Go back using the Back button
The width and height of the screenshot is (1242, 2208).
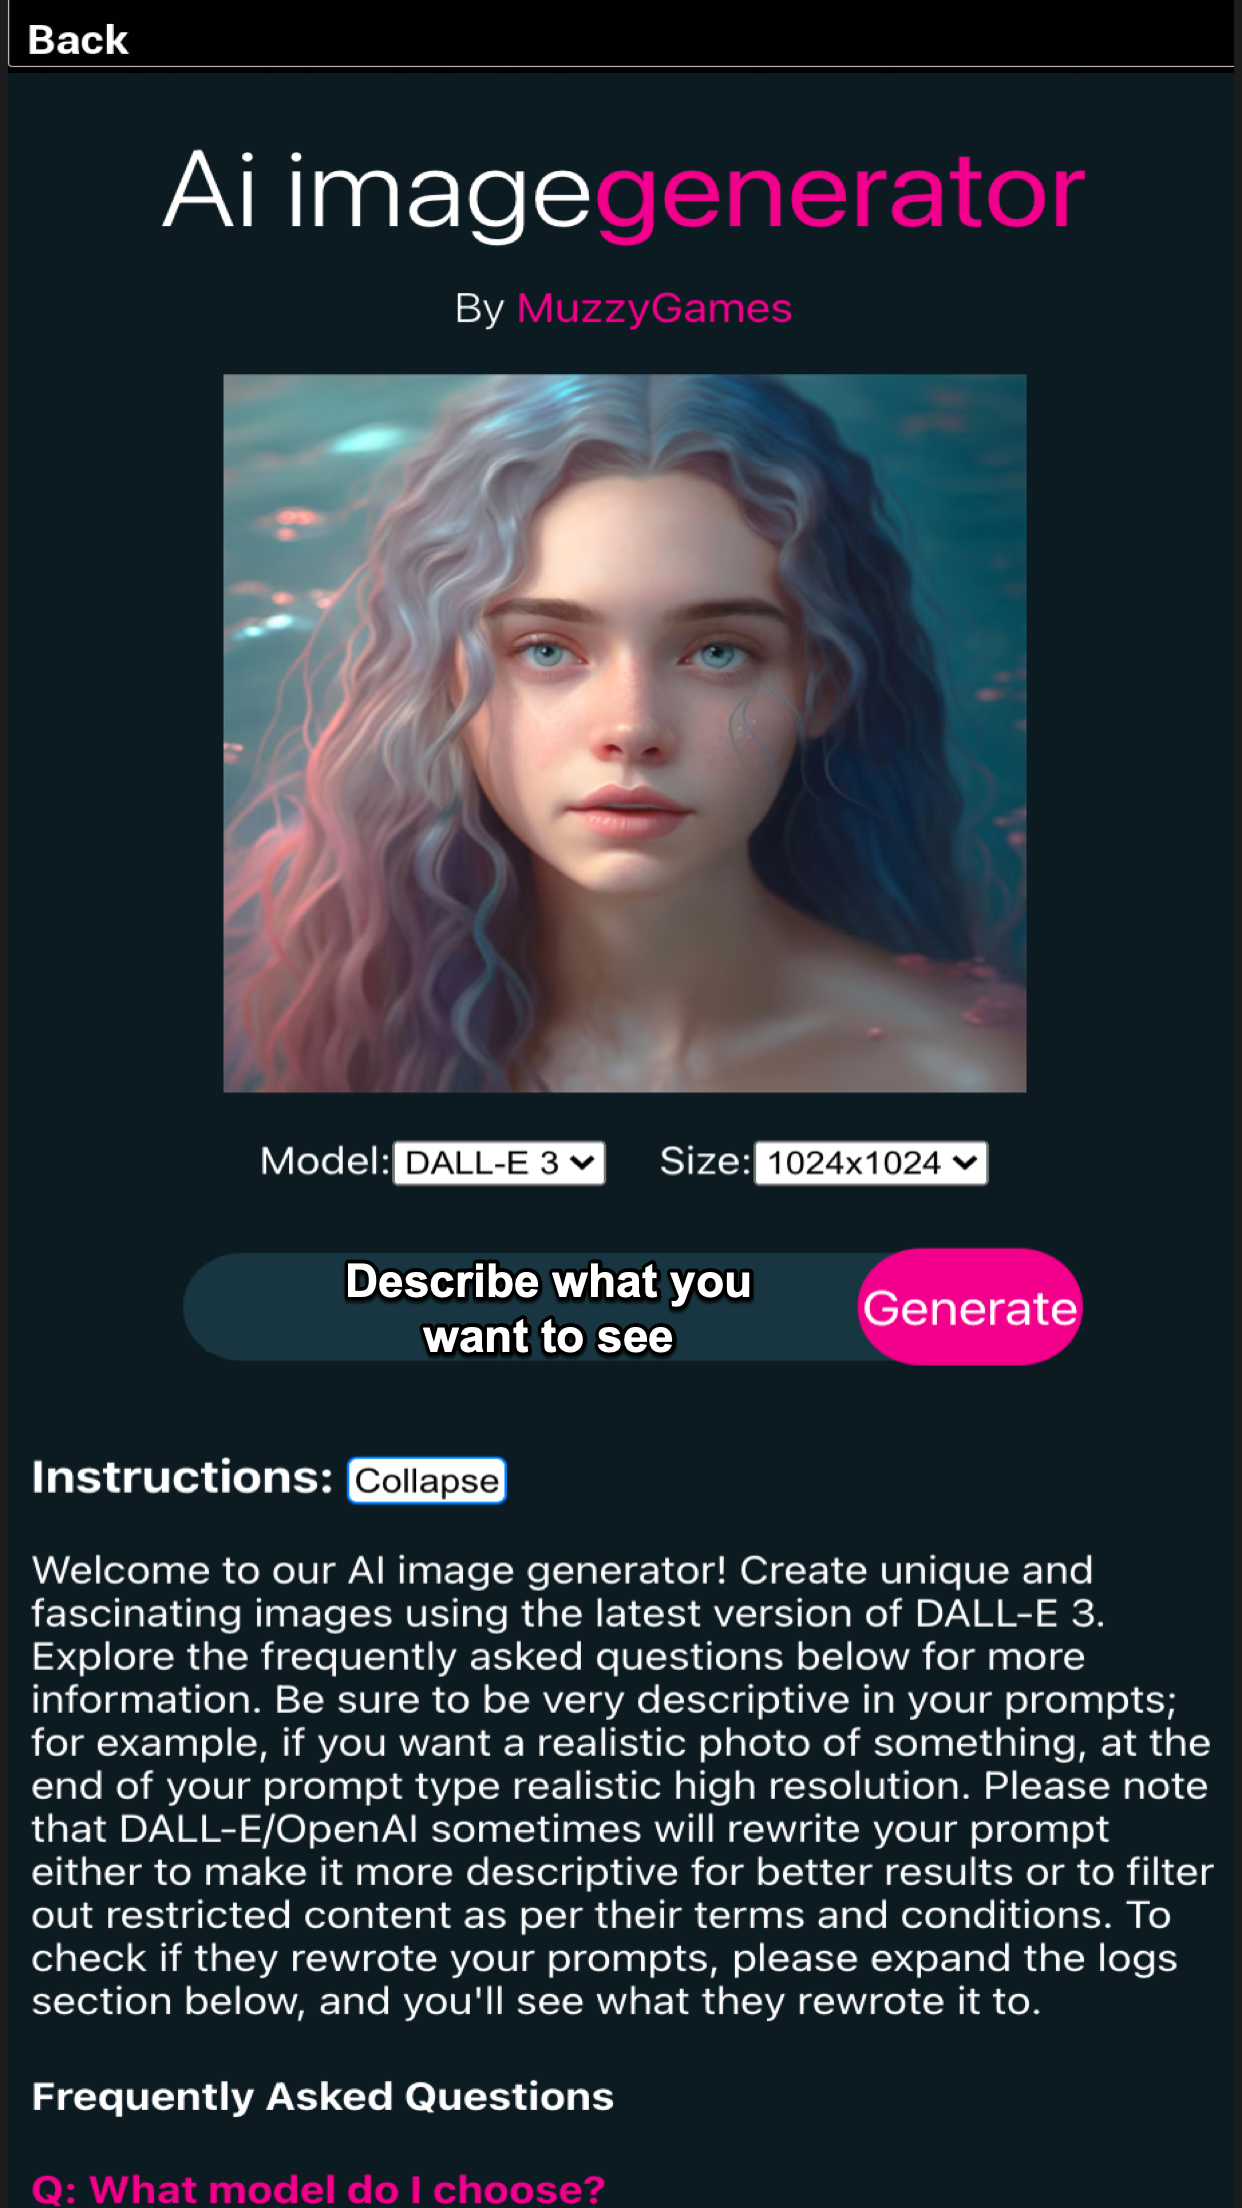[78, 40]
